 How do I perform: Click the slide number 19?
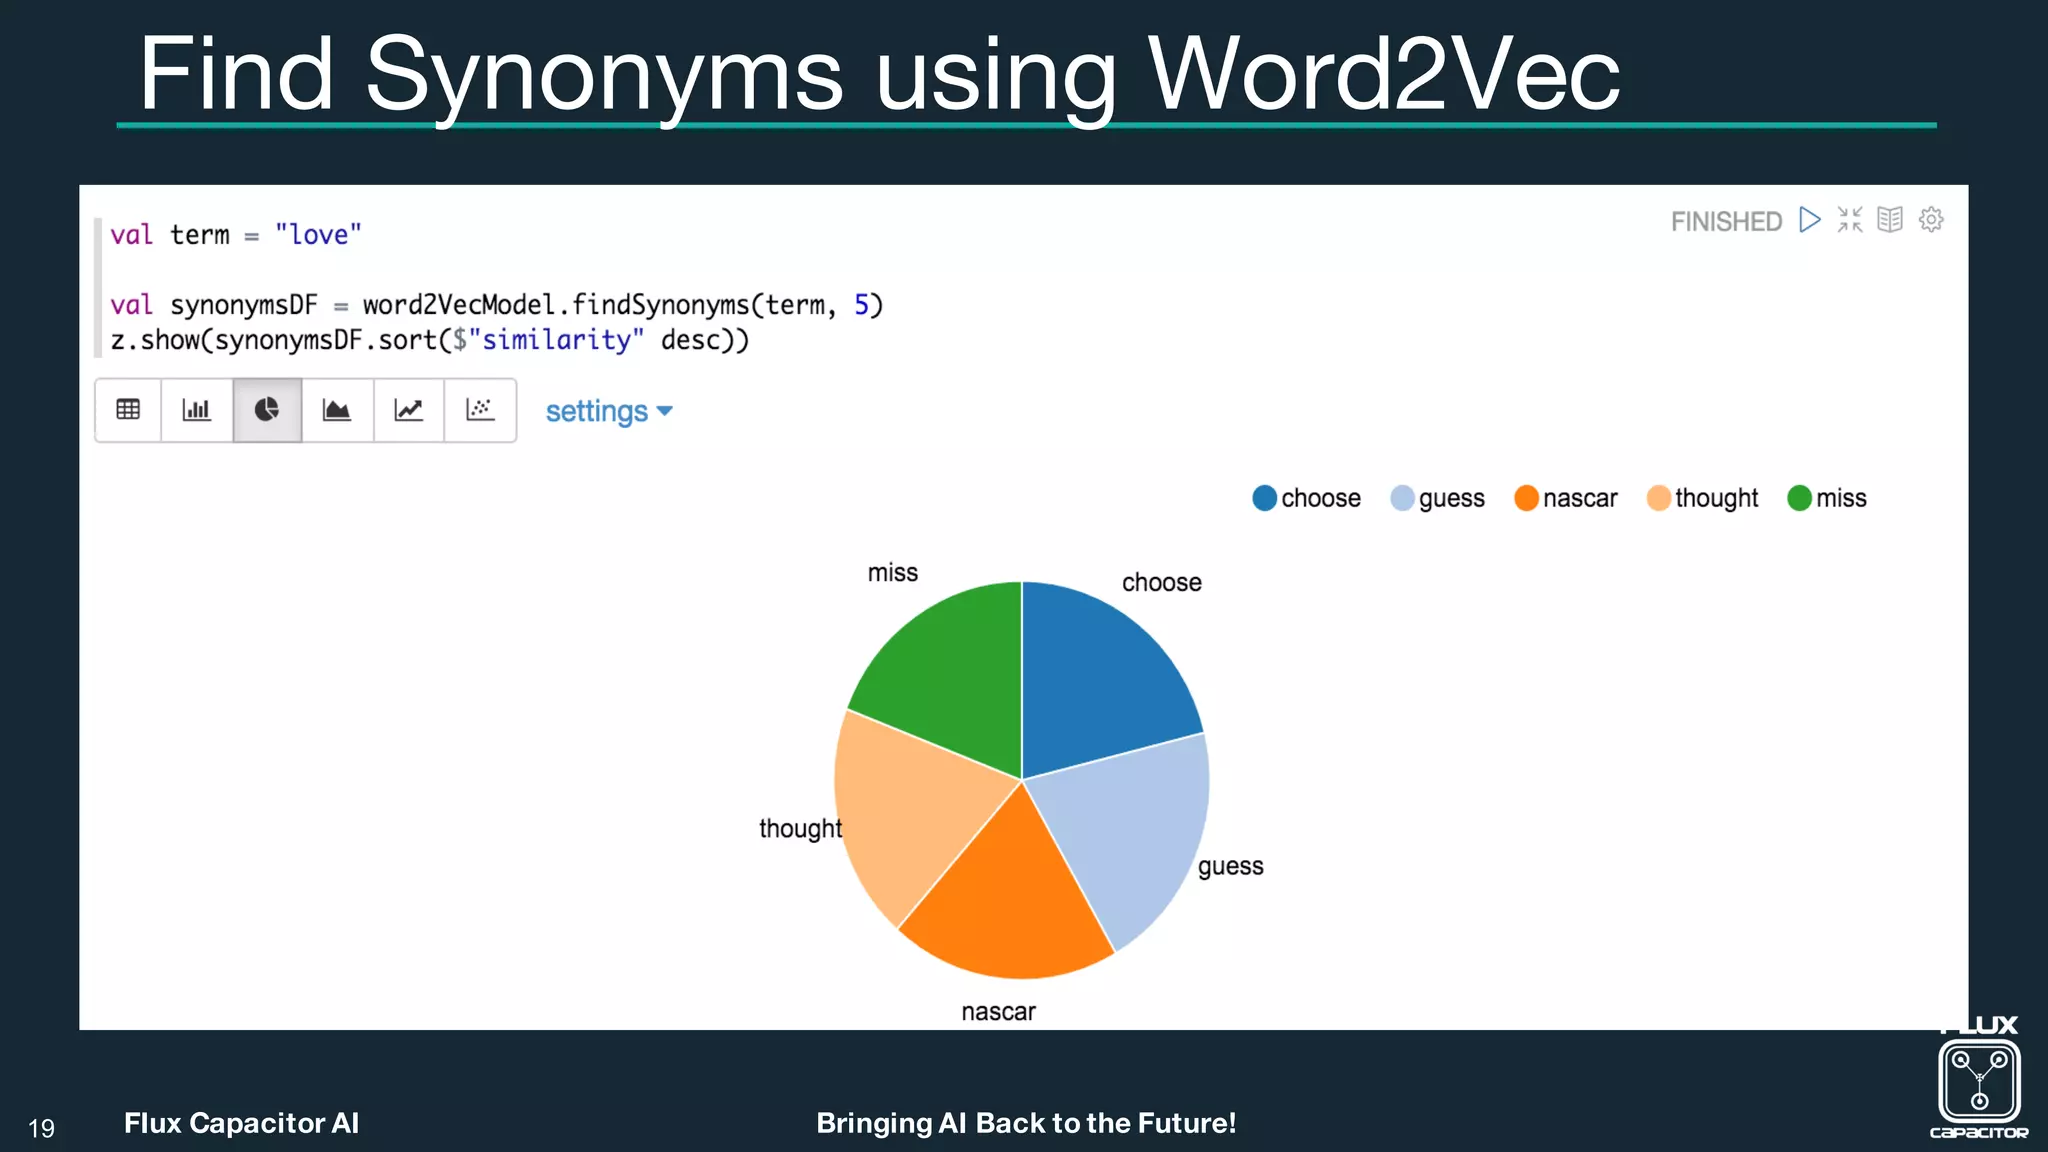(41, 1129)
